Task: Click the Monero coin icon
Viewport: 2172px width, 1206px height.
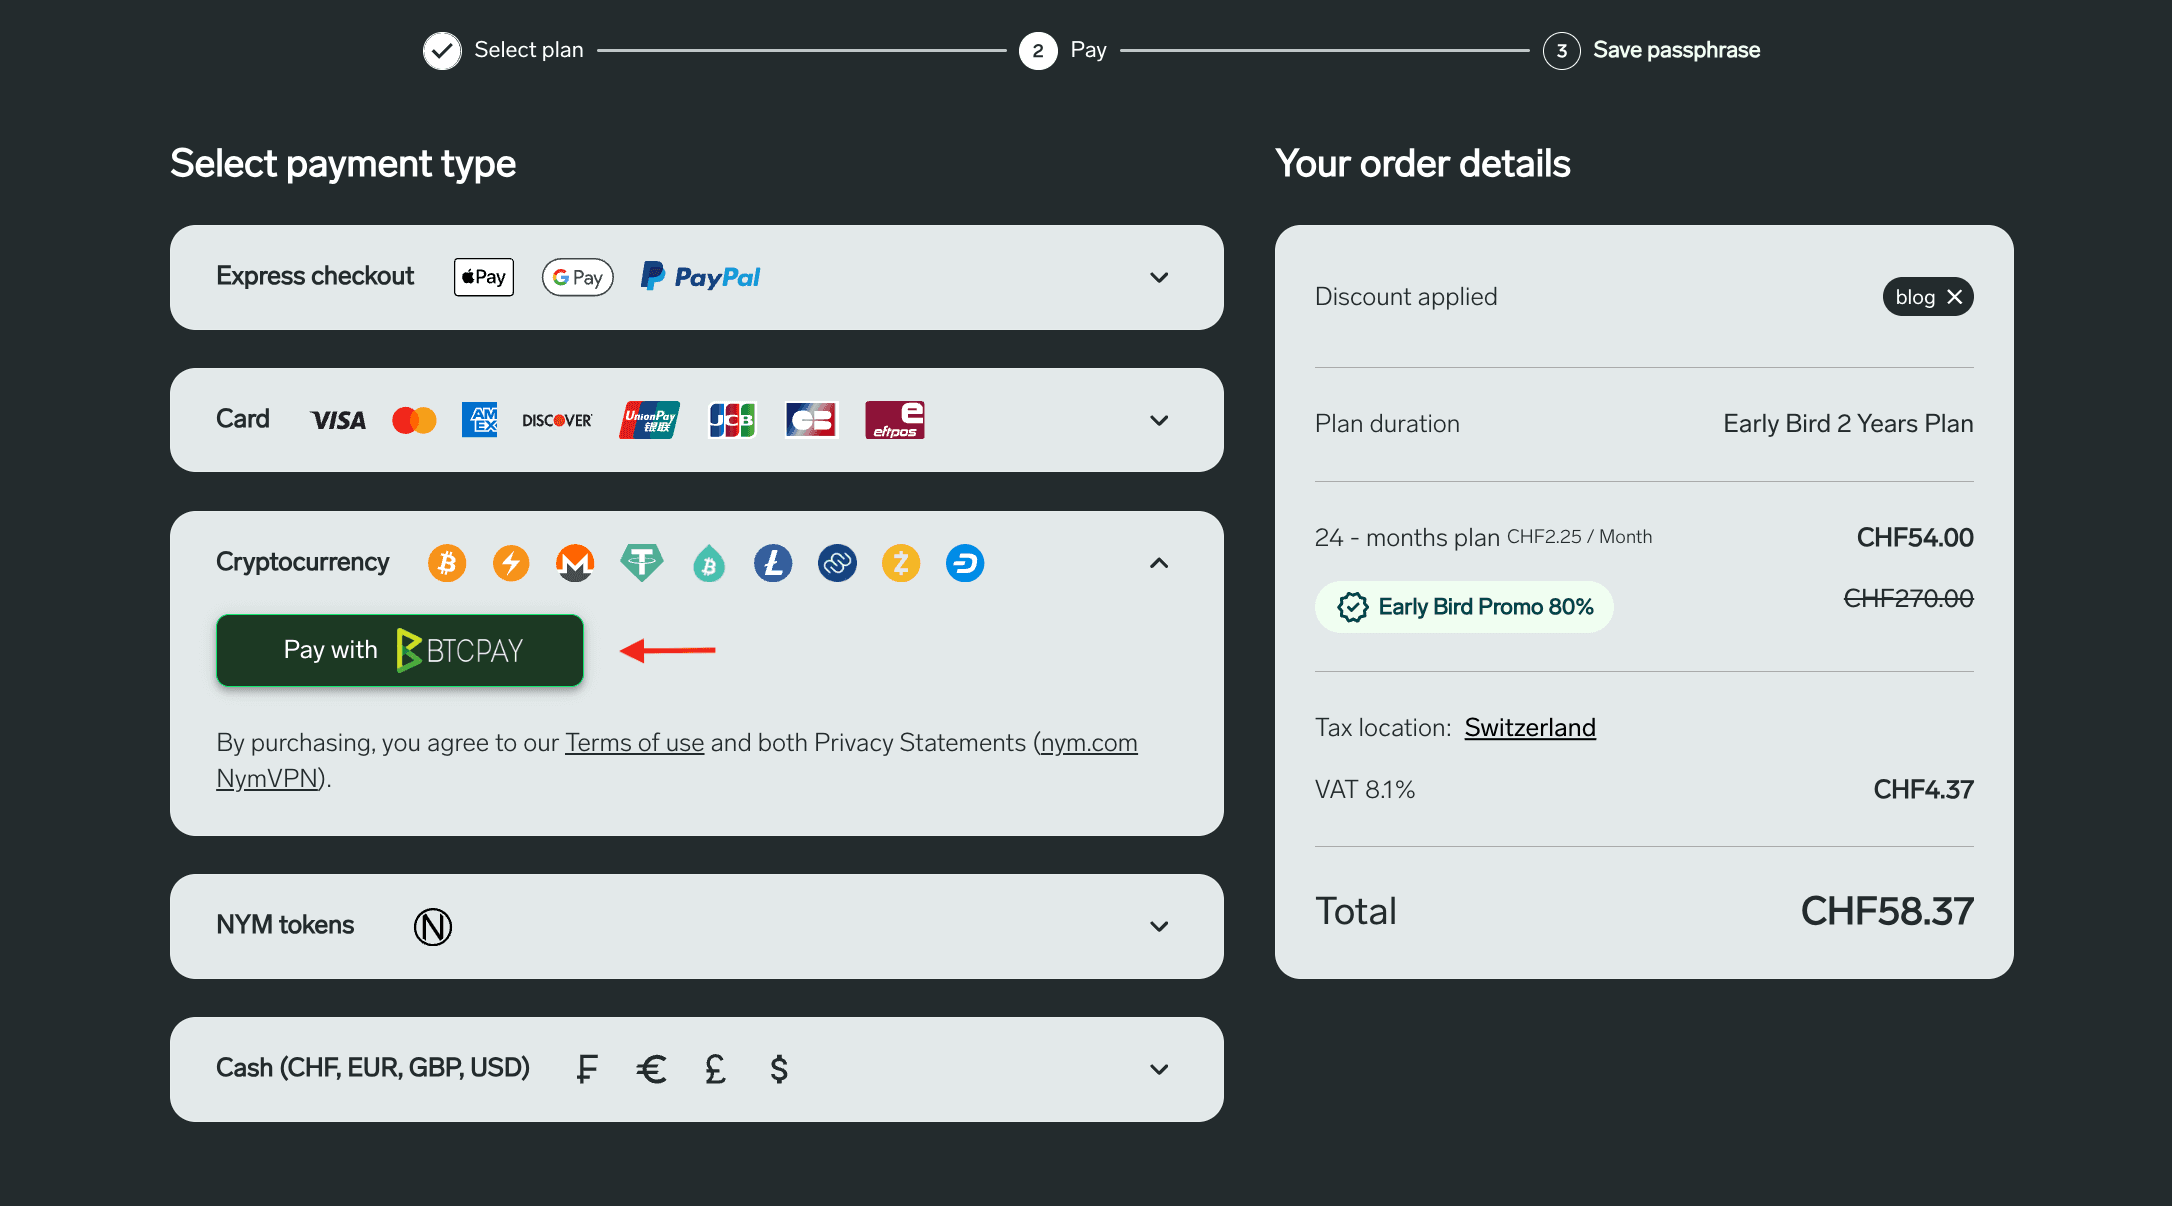Action: [575, 563]
